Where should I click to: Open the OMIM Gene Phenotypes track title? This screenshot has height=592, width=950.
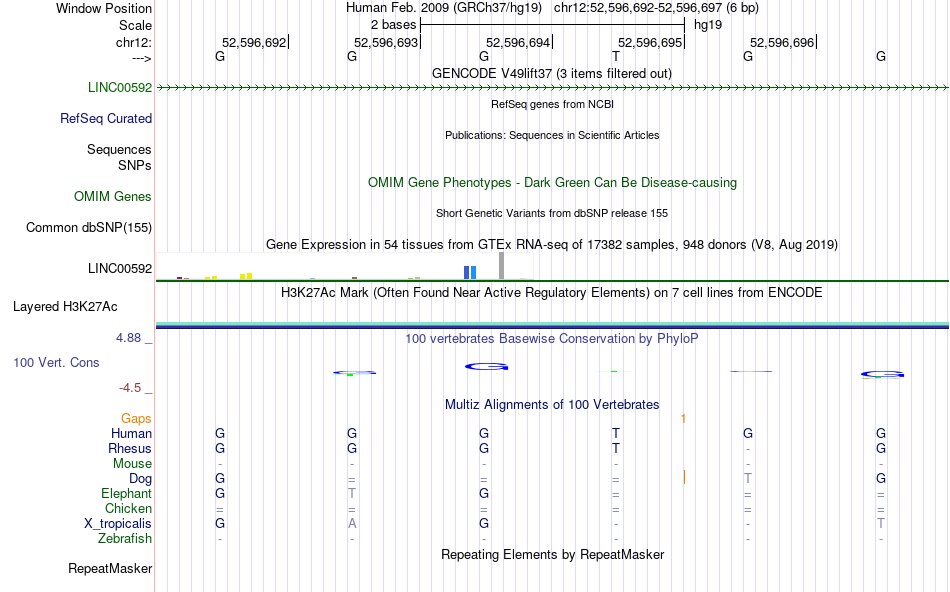click(x=552, y=182)
